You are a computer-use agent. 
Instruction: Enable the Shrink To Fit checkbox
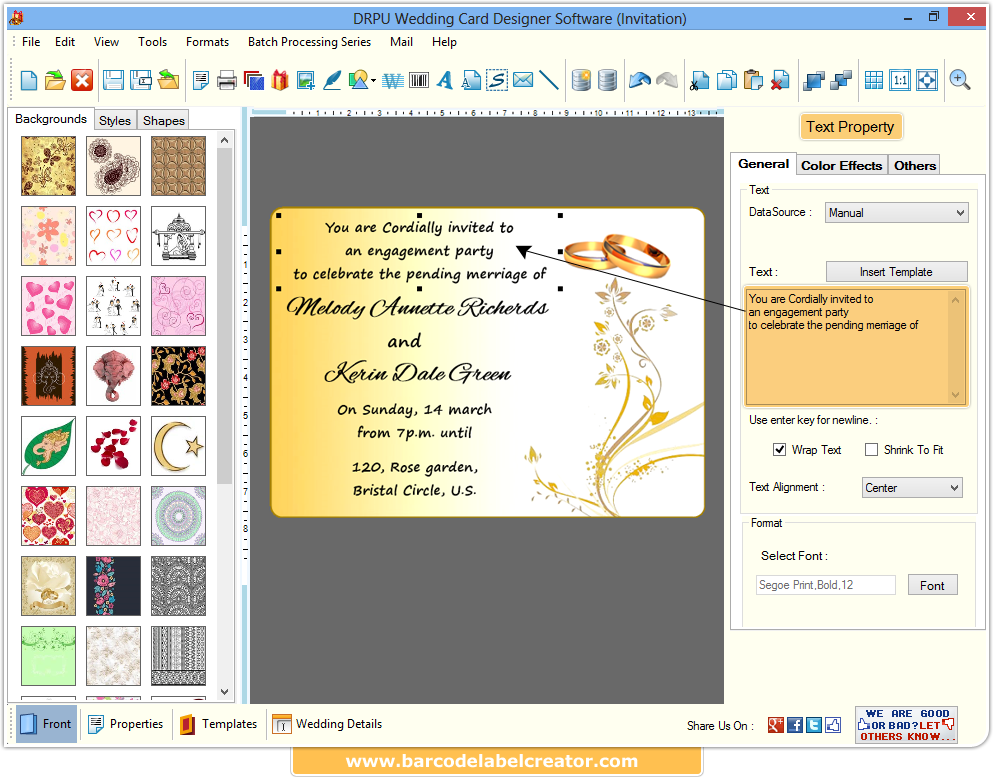click(x=871, y=450)
